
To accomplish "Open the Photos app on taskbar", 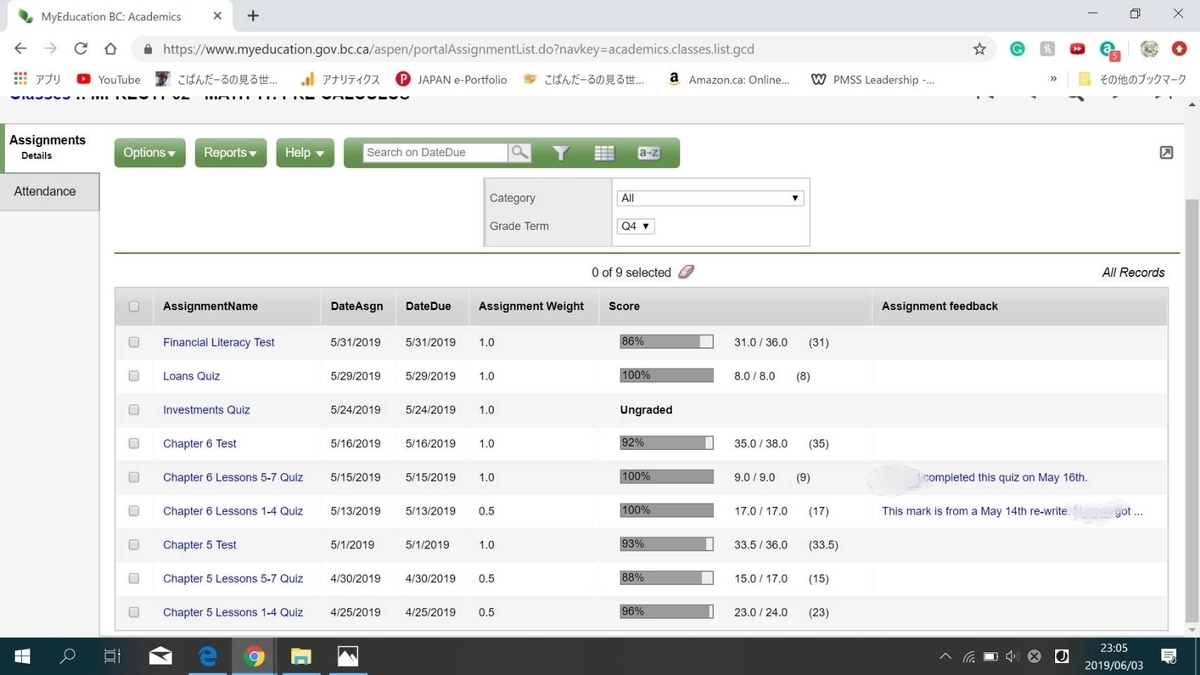I will pos(347,656).
